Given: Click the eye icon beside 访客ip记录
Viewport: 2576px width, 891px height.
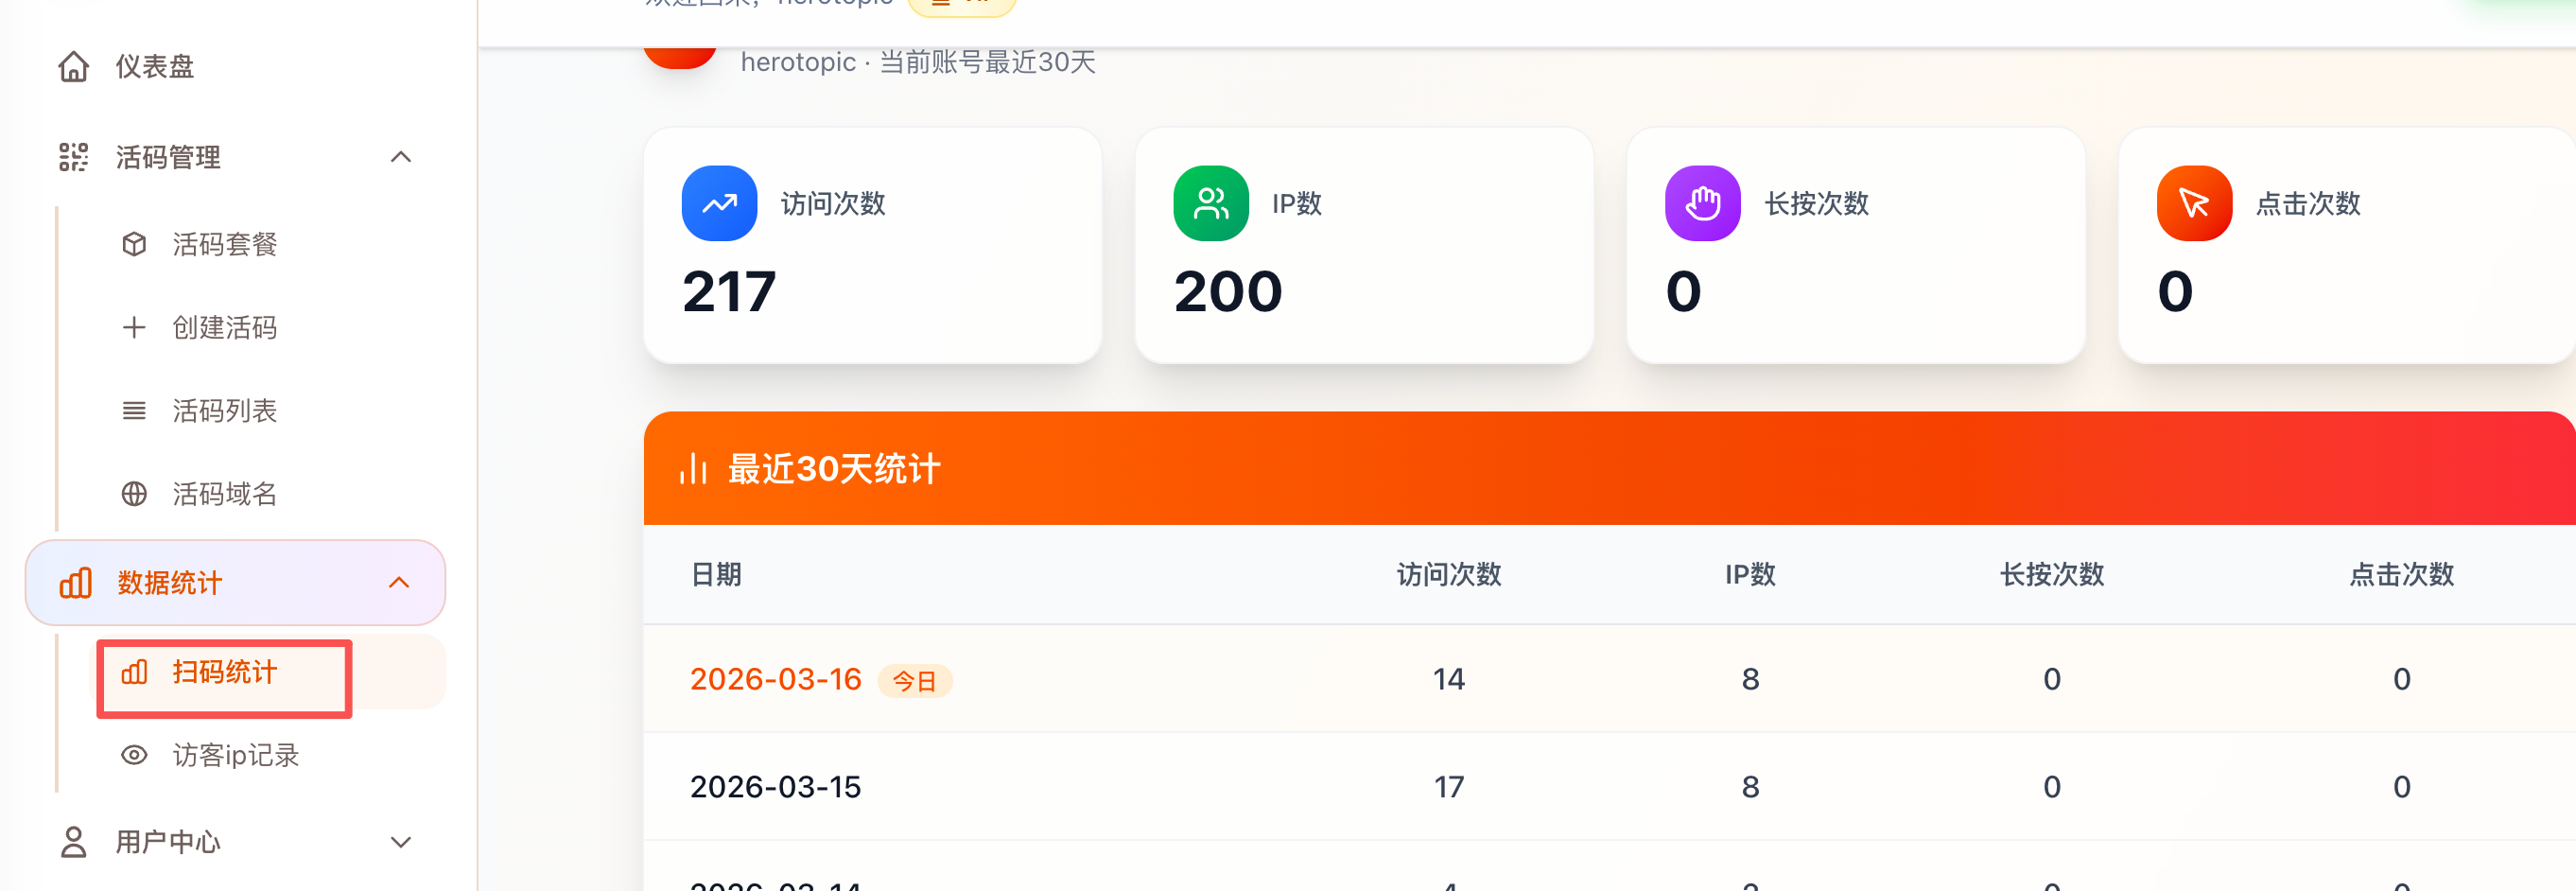Looking at the screenshot, I should (x=134, y=756).
